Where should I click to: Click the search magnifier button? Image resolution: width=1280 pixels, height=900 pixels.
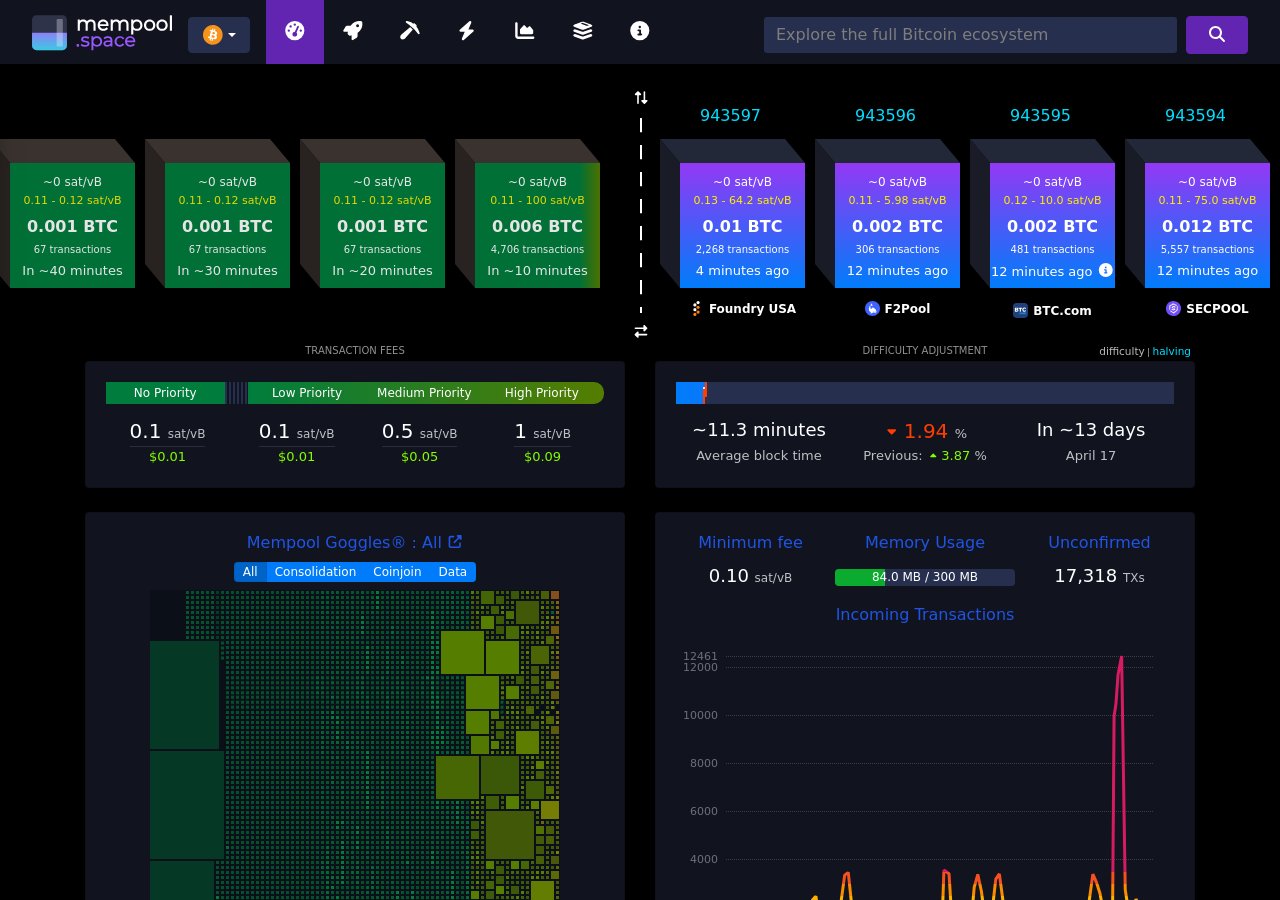[1216, 34]
